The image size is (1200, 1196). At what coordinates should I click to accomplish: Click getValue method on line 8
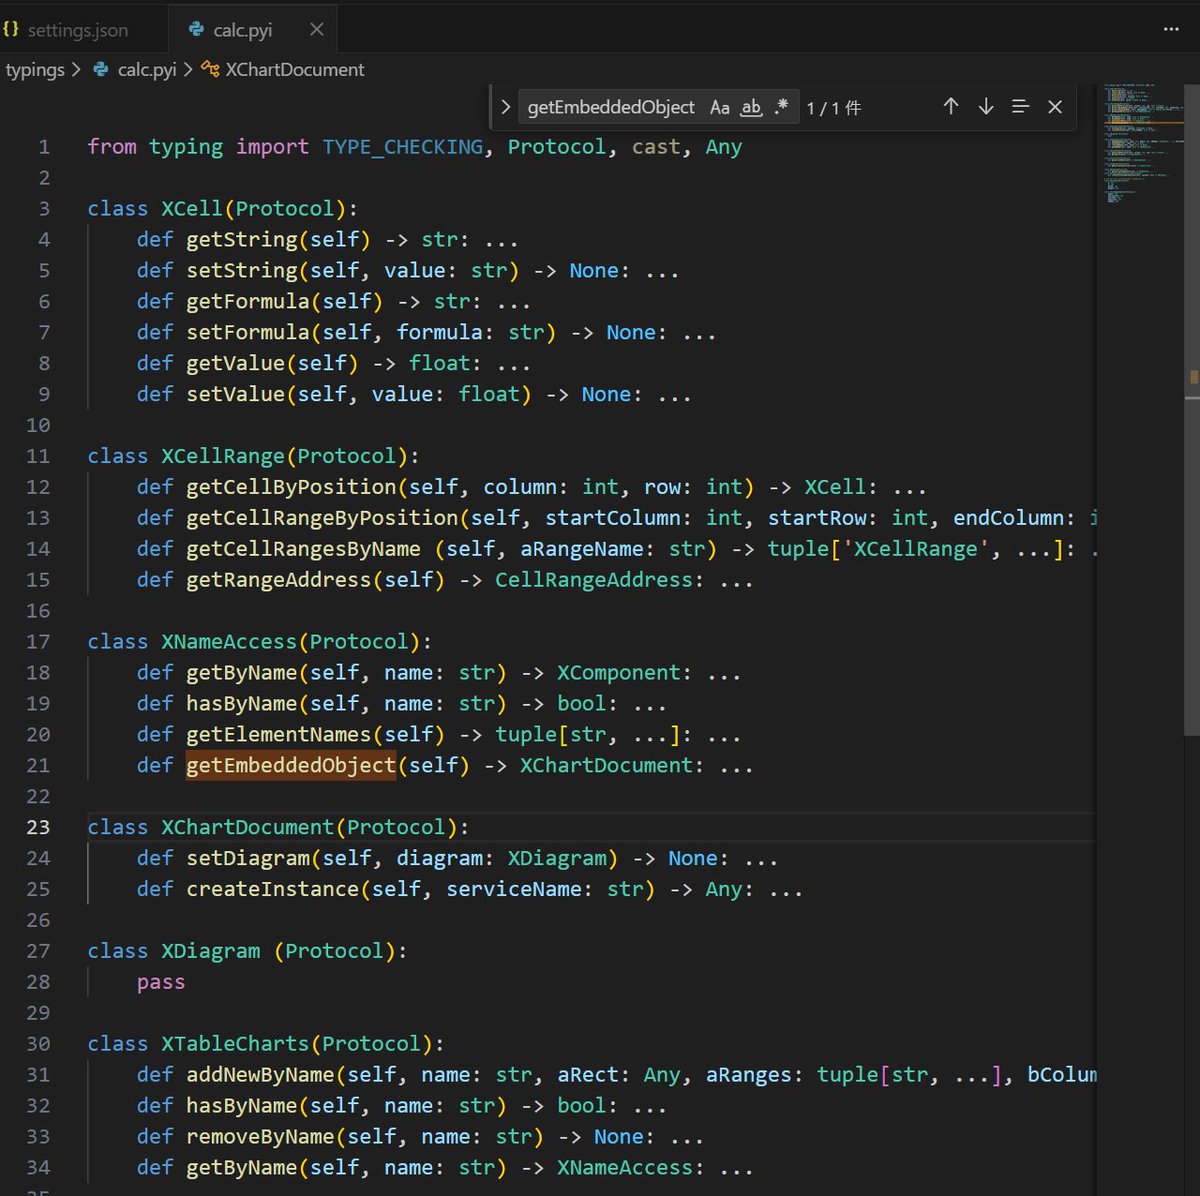(x=236, y=363)
